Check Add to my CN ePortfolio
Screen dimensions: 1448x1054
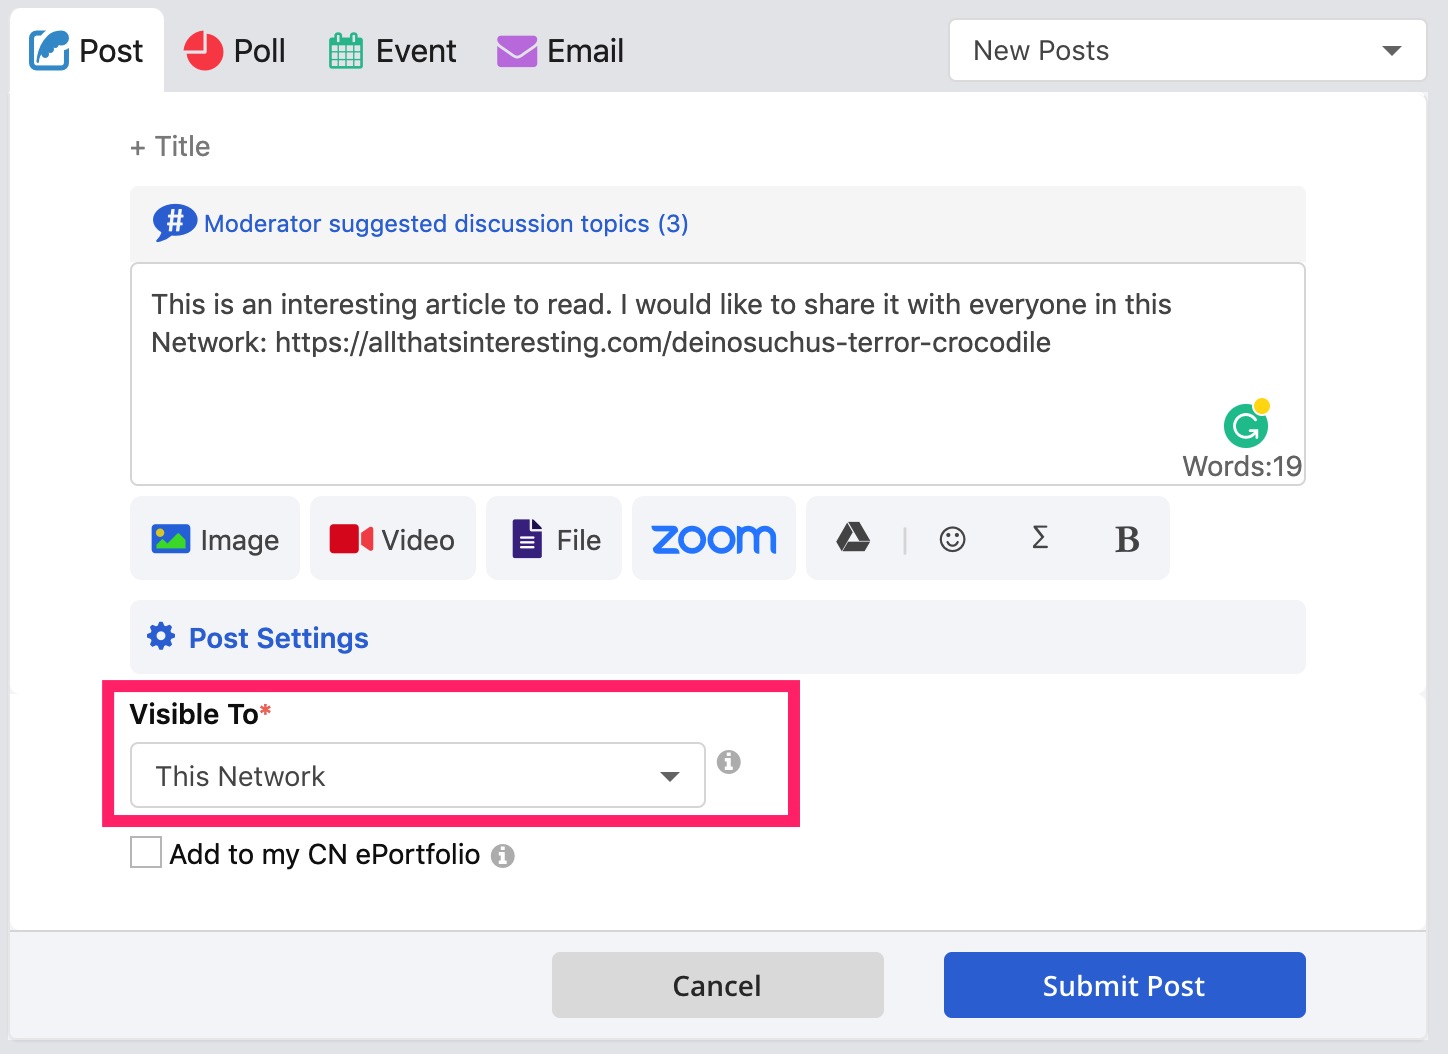(x=145, y=852)
